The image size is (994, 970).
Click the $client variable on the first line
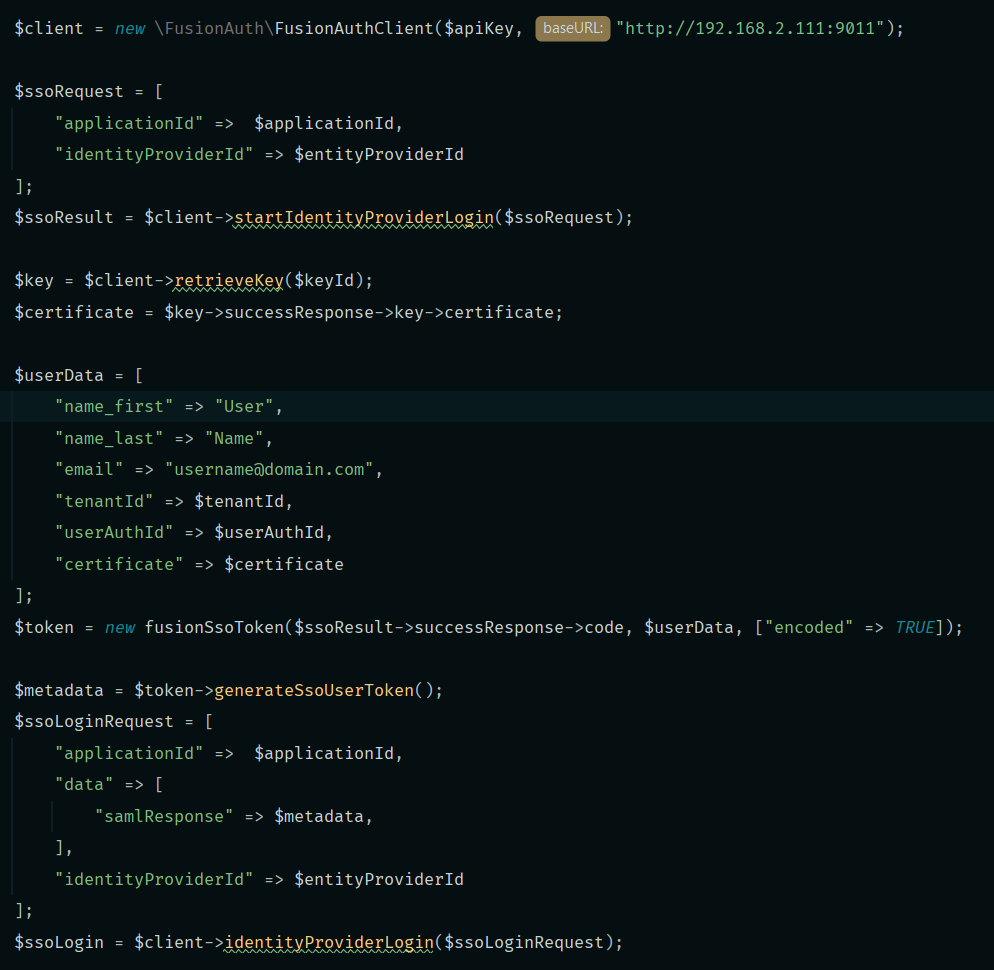pos(49,29)
